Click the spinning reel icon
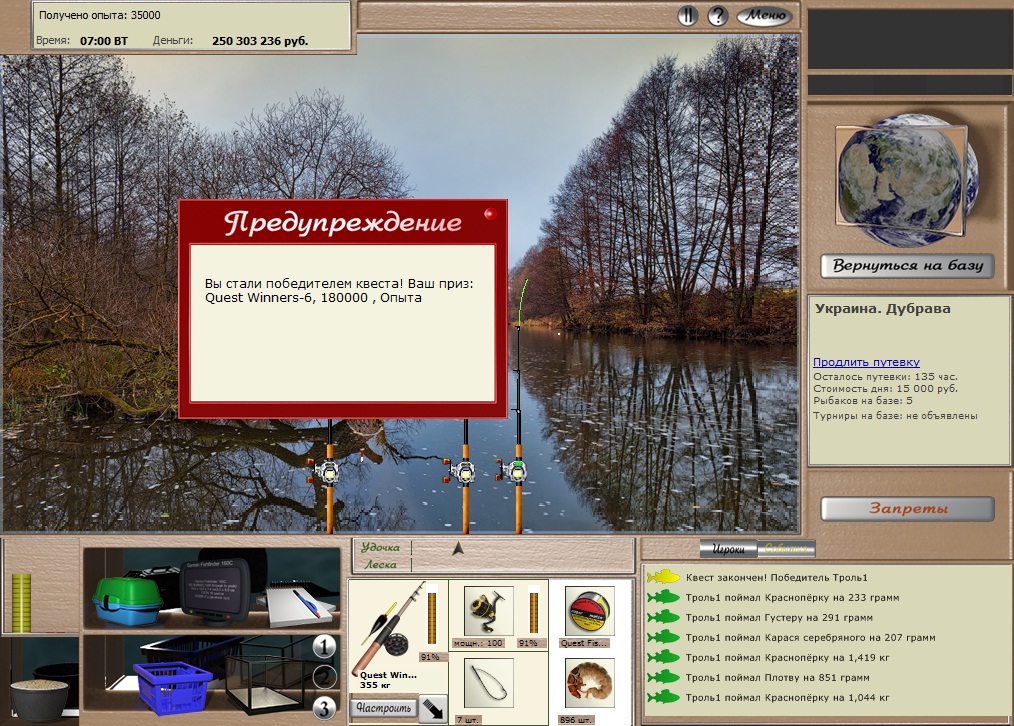 coord(488,611)
